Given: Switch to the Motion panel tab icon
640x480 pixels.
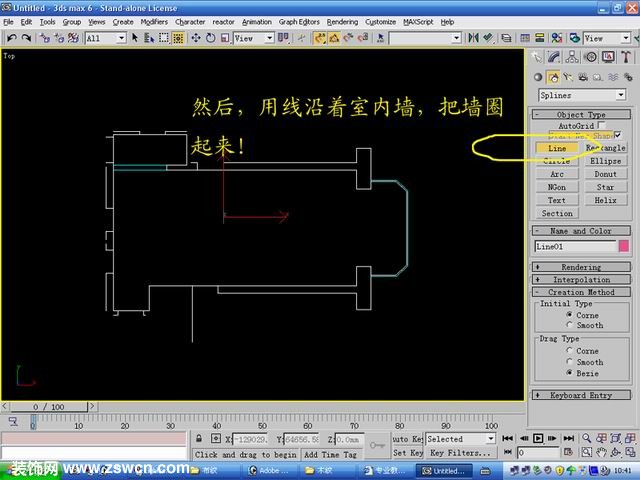Looking at the screenshot, I should (x=591, y=57).
